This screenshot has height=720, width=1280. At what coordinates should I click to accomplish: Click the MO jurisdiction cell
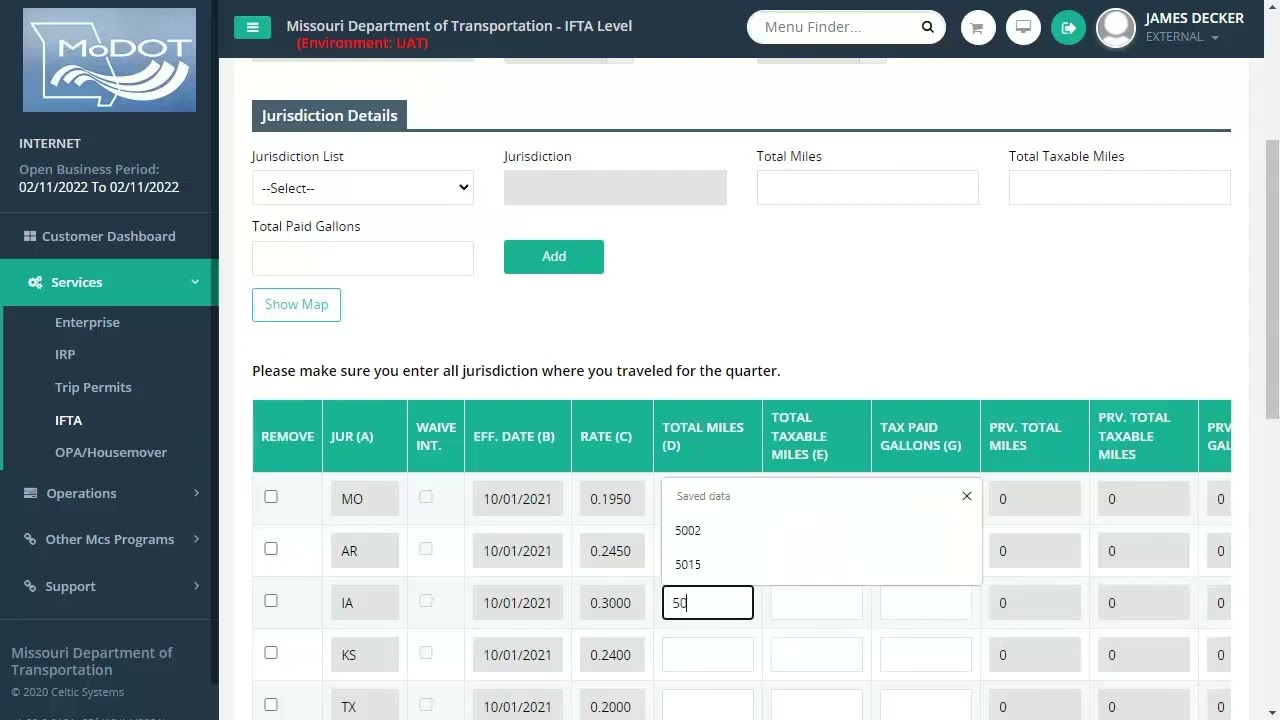(365, 499)
